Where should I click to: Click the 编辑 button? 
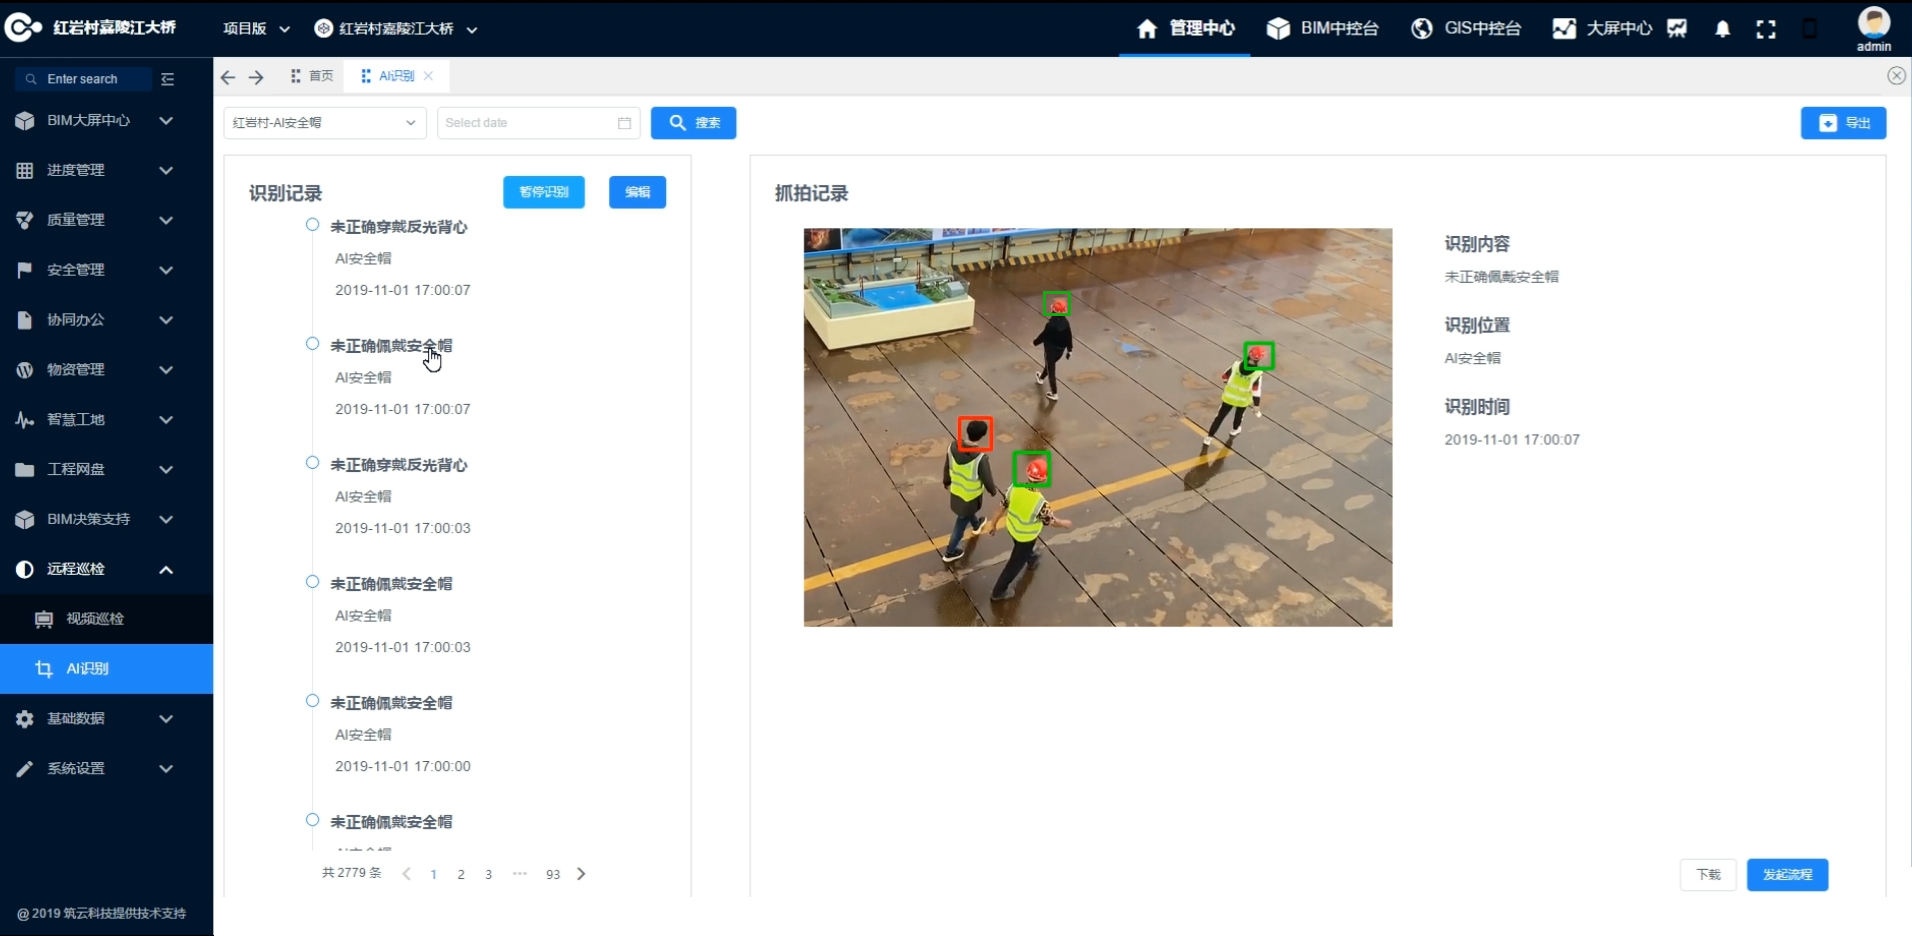tap(637, 192)
